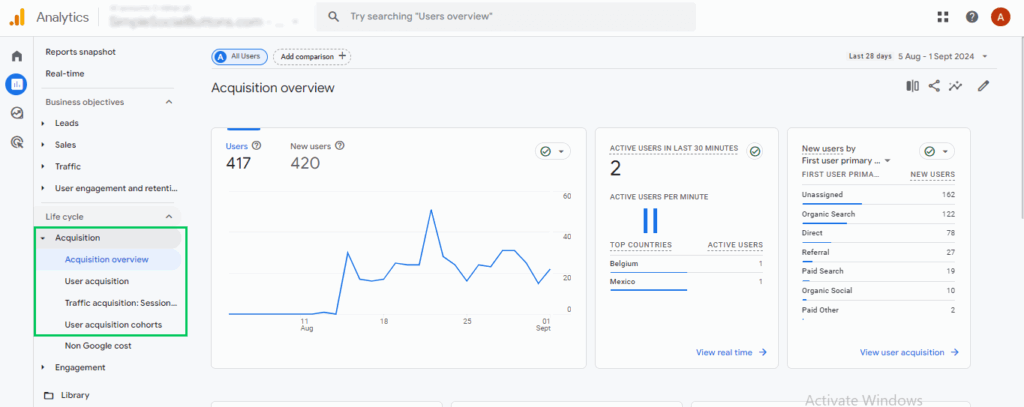Collapse the Acquisition tree item

43,238
